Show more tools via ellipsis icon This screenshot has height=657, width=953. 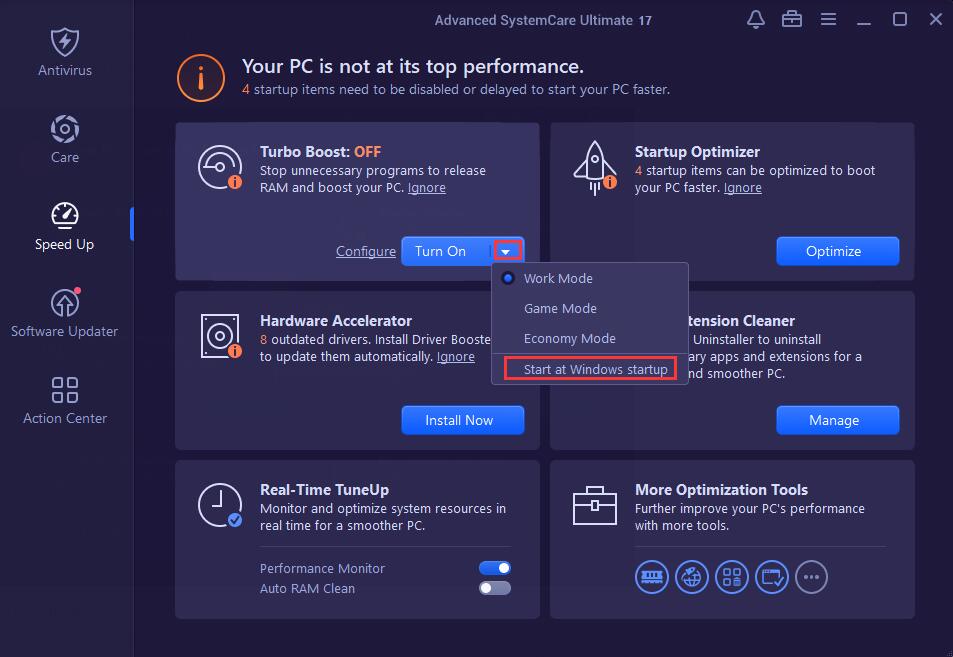tap(811, 576)
